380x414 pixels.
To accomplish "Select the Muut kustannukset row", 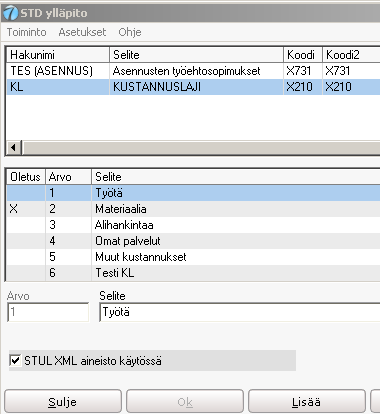I will click(x=193, y=257).
